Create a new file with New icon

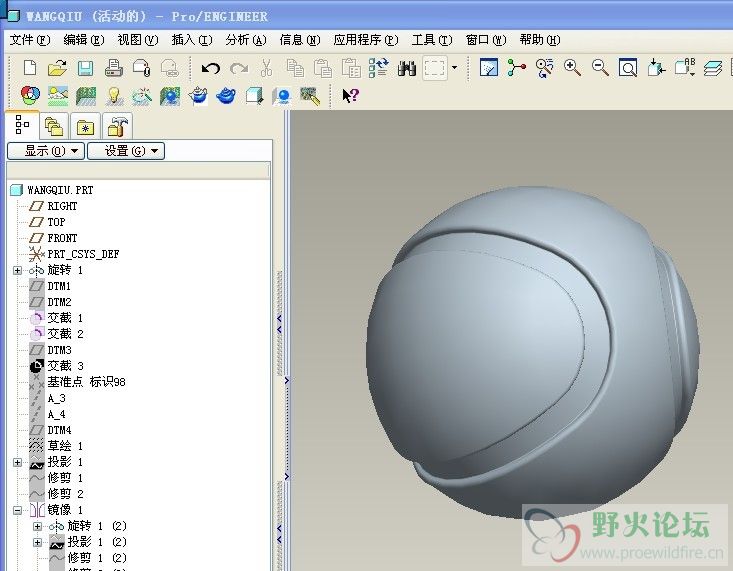30,68
